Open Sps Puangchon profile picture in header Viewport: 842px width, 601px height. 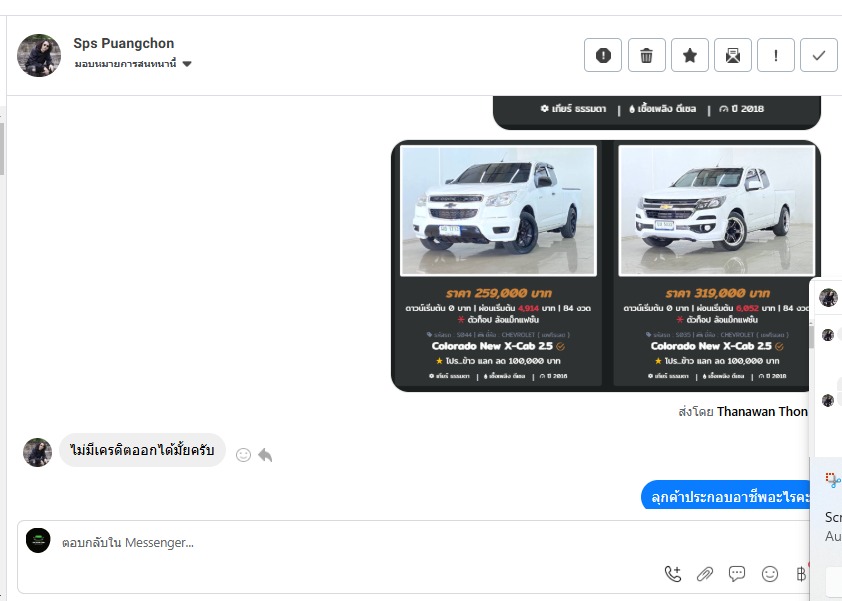tap(39, 55)
